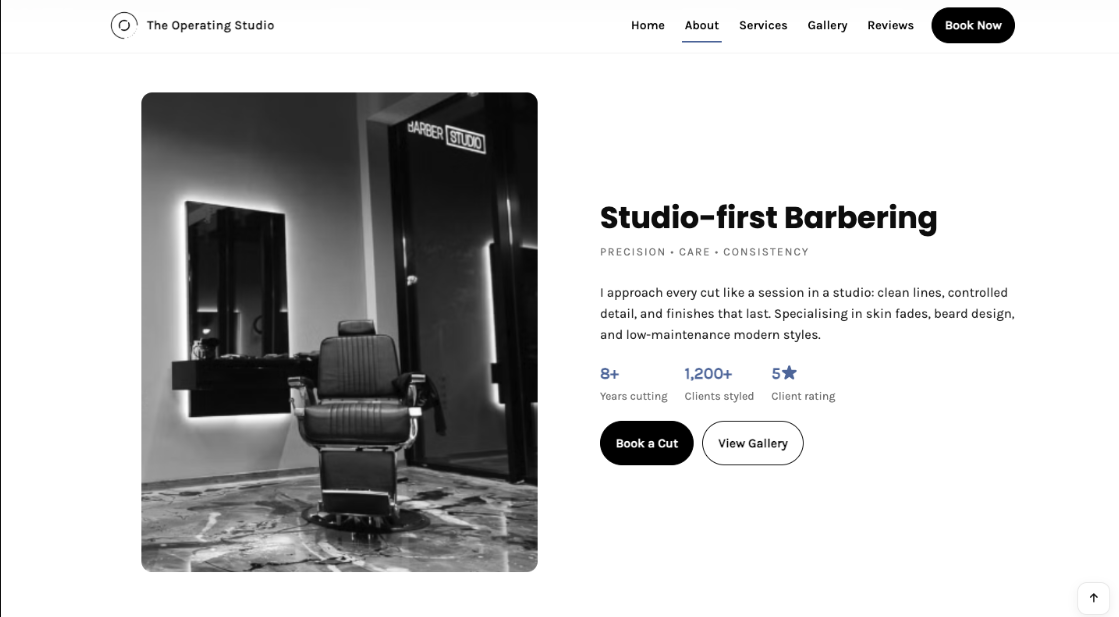Click the circular studio logo icon

click(x=123, y=25)
